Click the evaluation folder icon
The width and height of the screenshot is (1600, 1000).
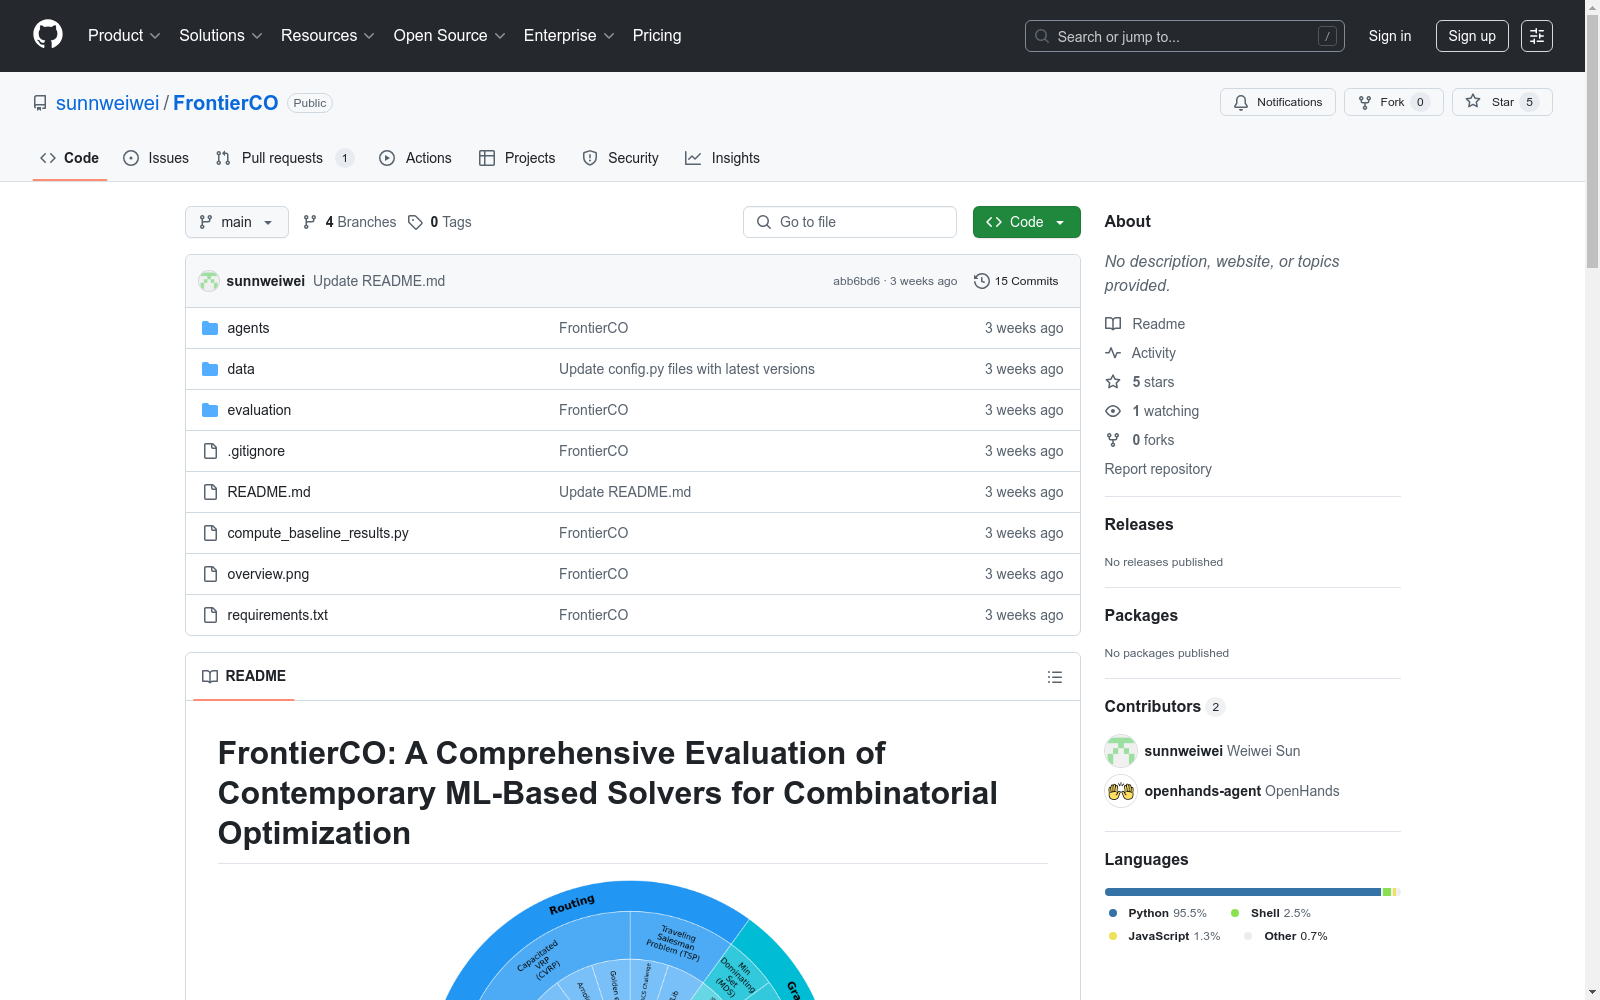coord(210,410)
